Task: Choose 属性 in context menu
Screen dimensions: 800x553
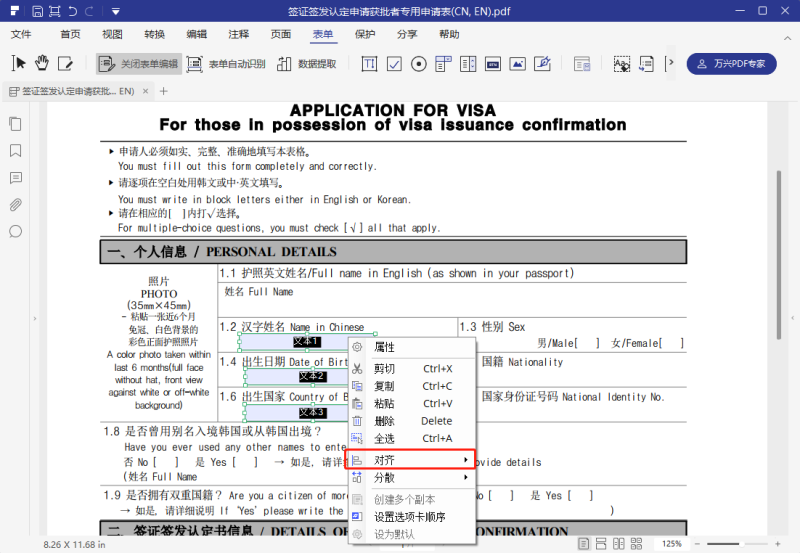Action: (x=412, y=347)
